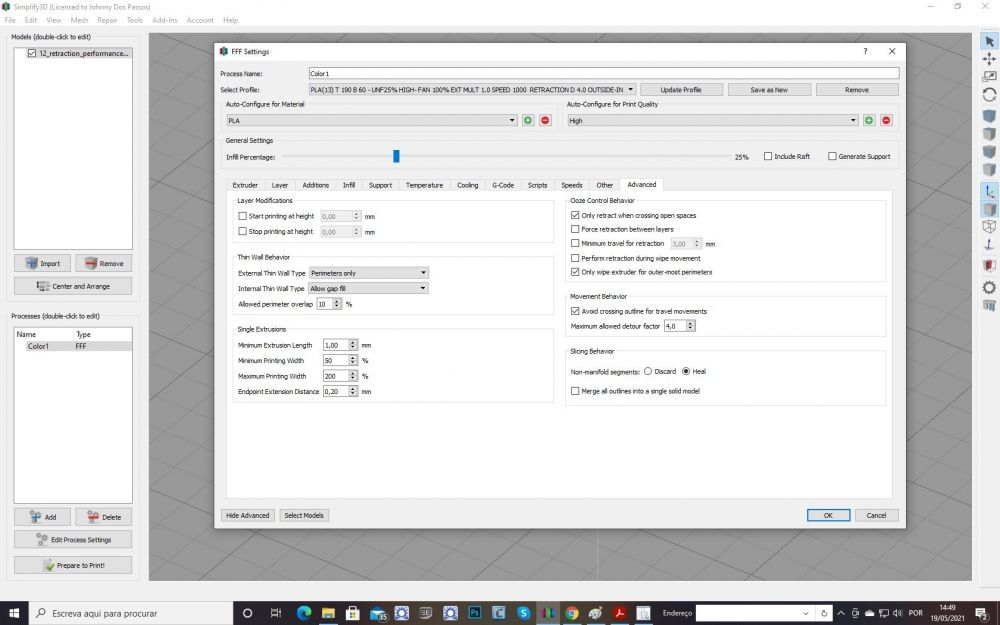Select the Discard non-manifold option
1000x625 pixels.
click(x=648, y=371)
